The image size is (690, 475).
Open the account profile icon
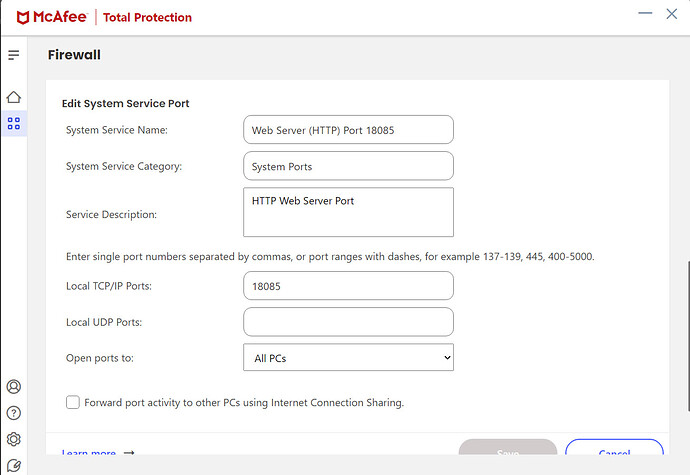[14, 387]
